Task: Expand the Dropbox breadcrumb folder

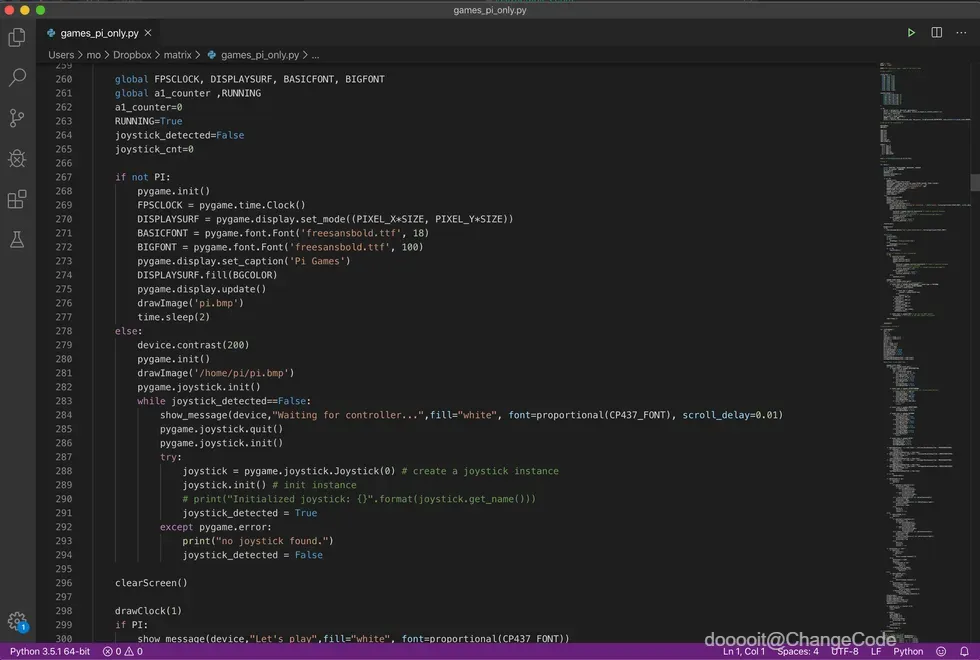Action: 132,55
